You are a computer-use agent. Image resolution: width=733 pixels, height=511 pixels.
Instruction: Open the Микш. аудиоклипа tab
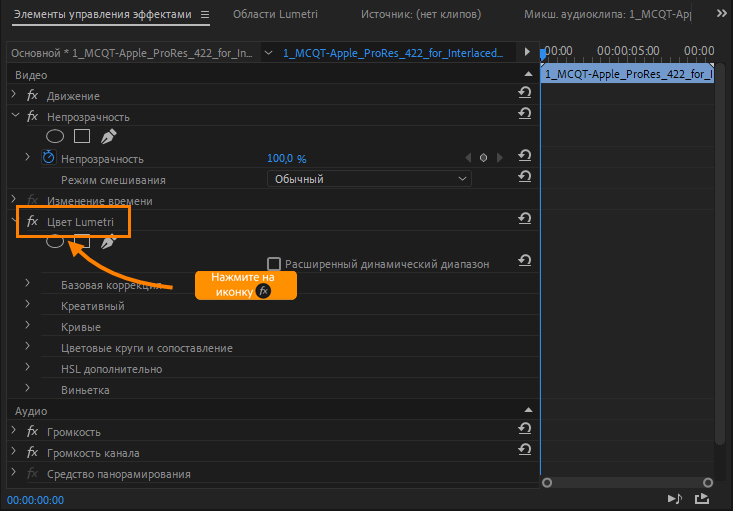click(x=607, y=14)
